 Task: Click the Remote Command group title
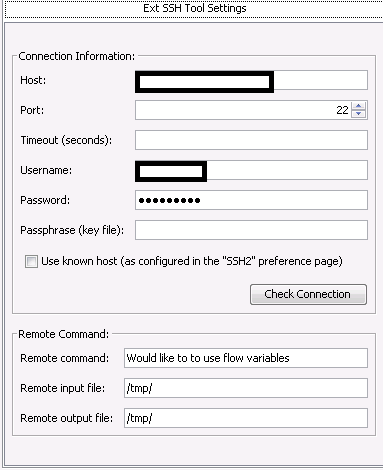64,334
